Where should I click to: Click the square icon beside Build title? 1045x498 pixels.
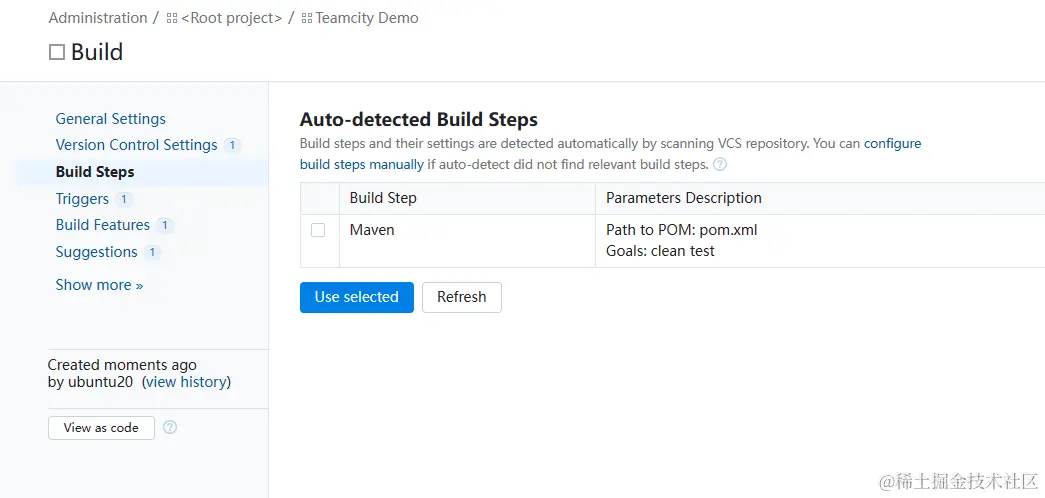click(x=57, y=52)
